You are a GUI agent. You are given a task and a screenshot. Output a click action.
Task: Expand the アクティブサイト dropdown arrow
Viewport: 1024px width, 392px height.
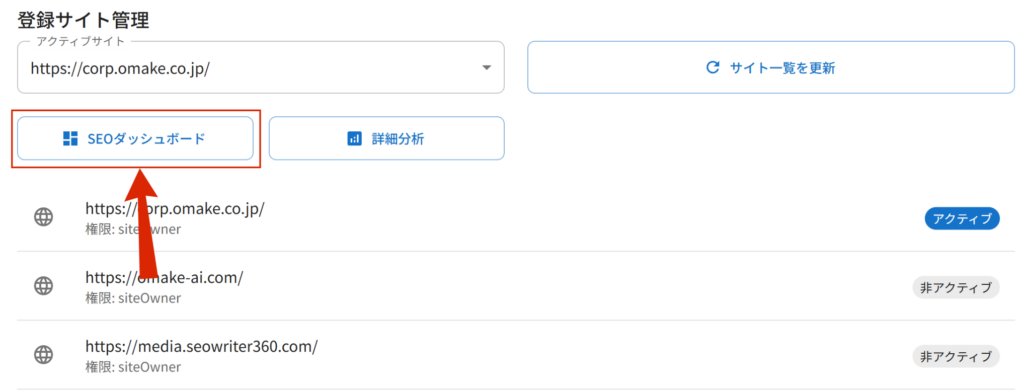pyautogui.click(x=486, y=68)
